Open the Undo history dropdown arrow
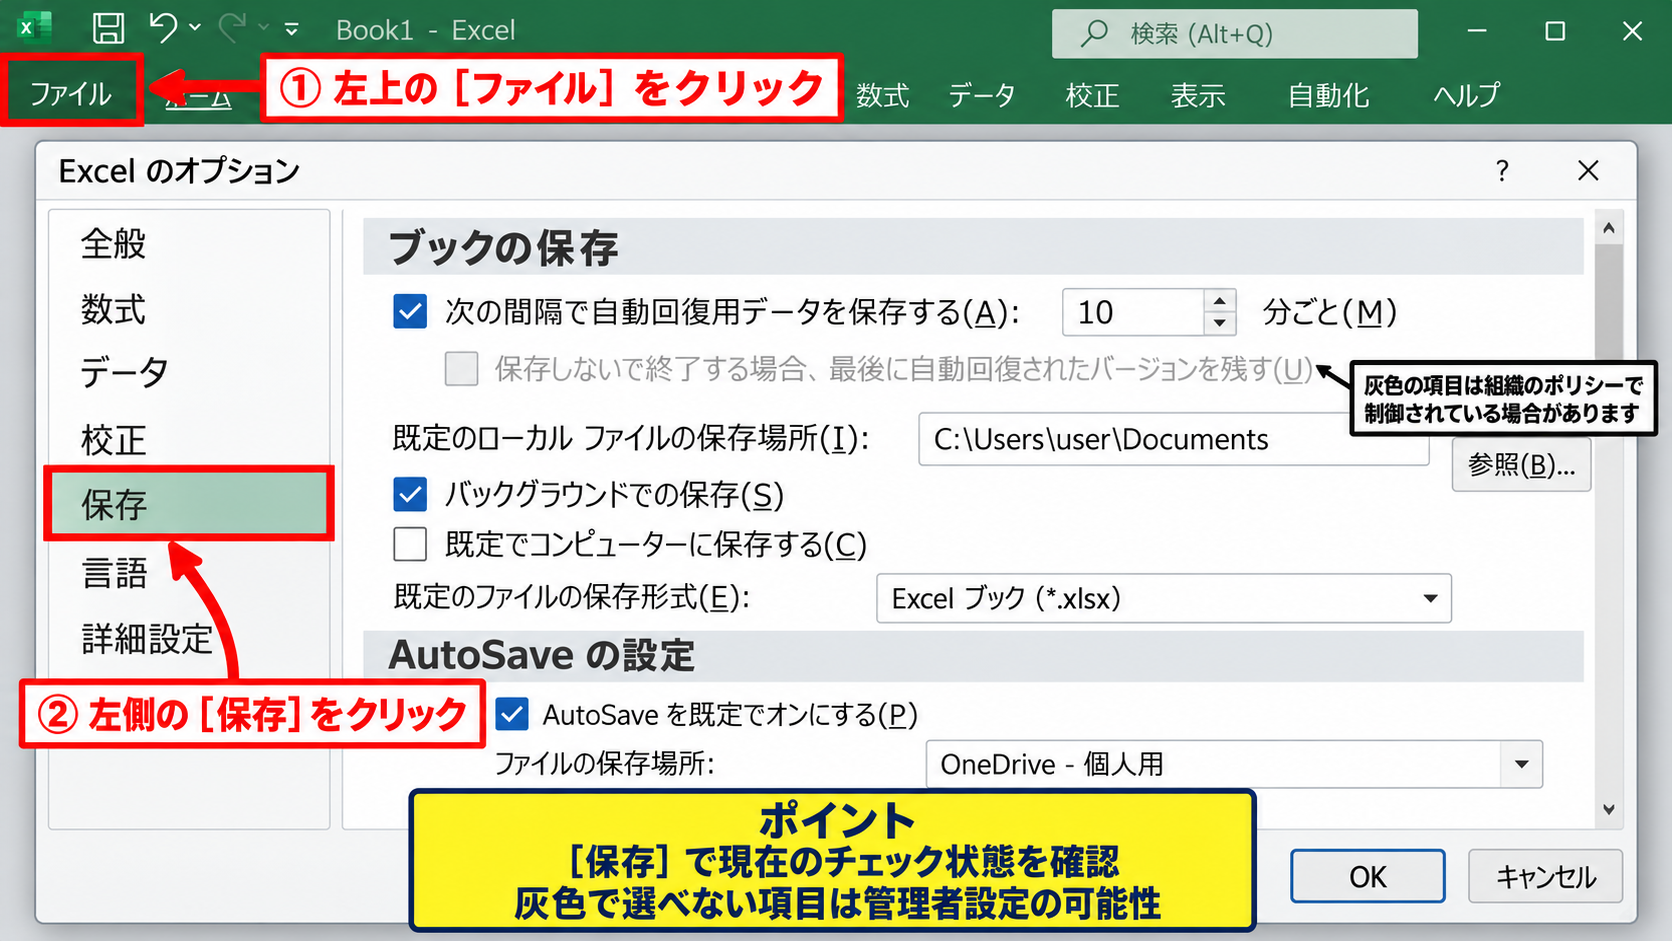The height and width of the screenshot is (941, 1672). point(195,28)
